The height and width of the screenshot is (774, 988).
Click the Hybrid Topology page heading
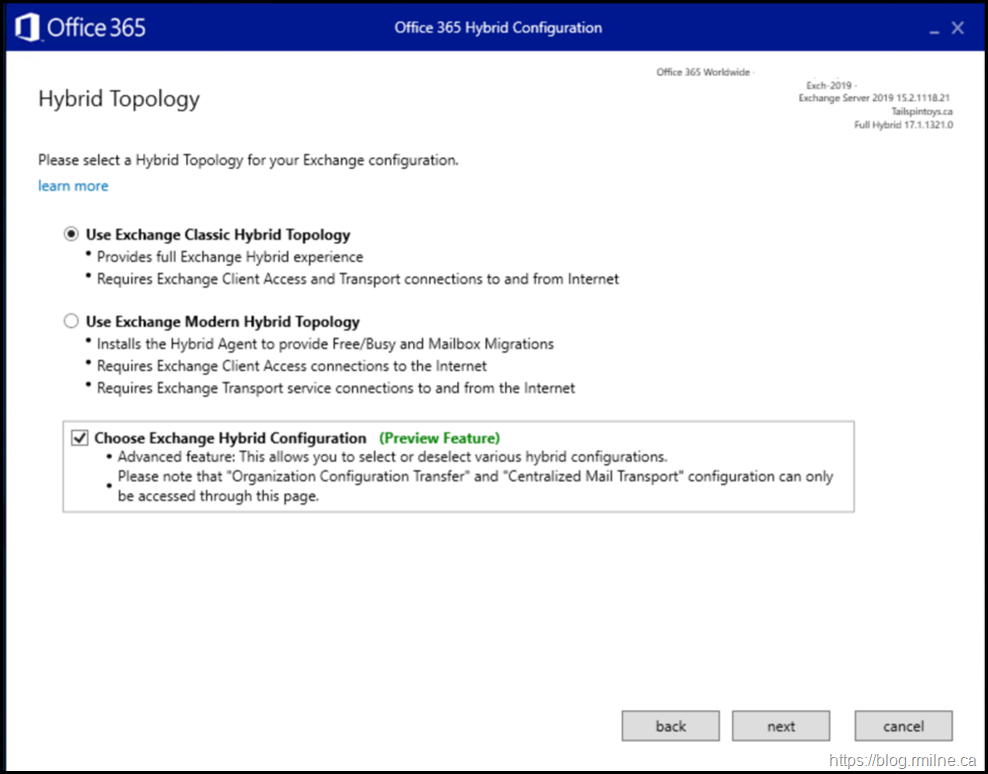(x=119, y=99)
